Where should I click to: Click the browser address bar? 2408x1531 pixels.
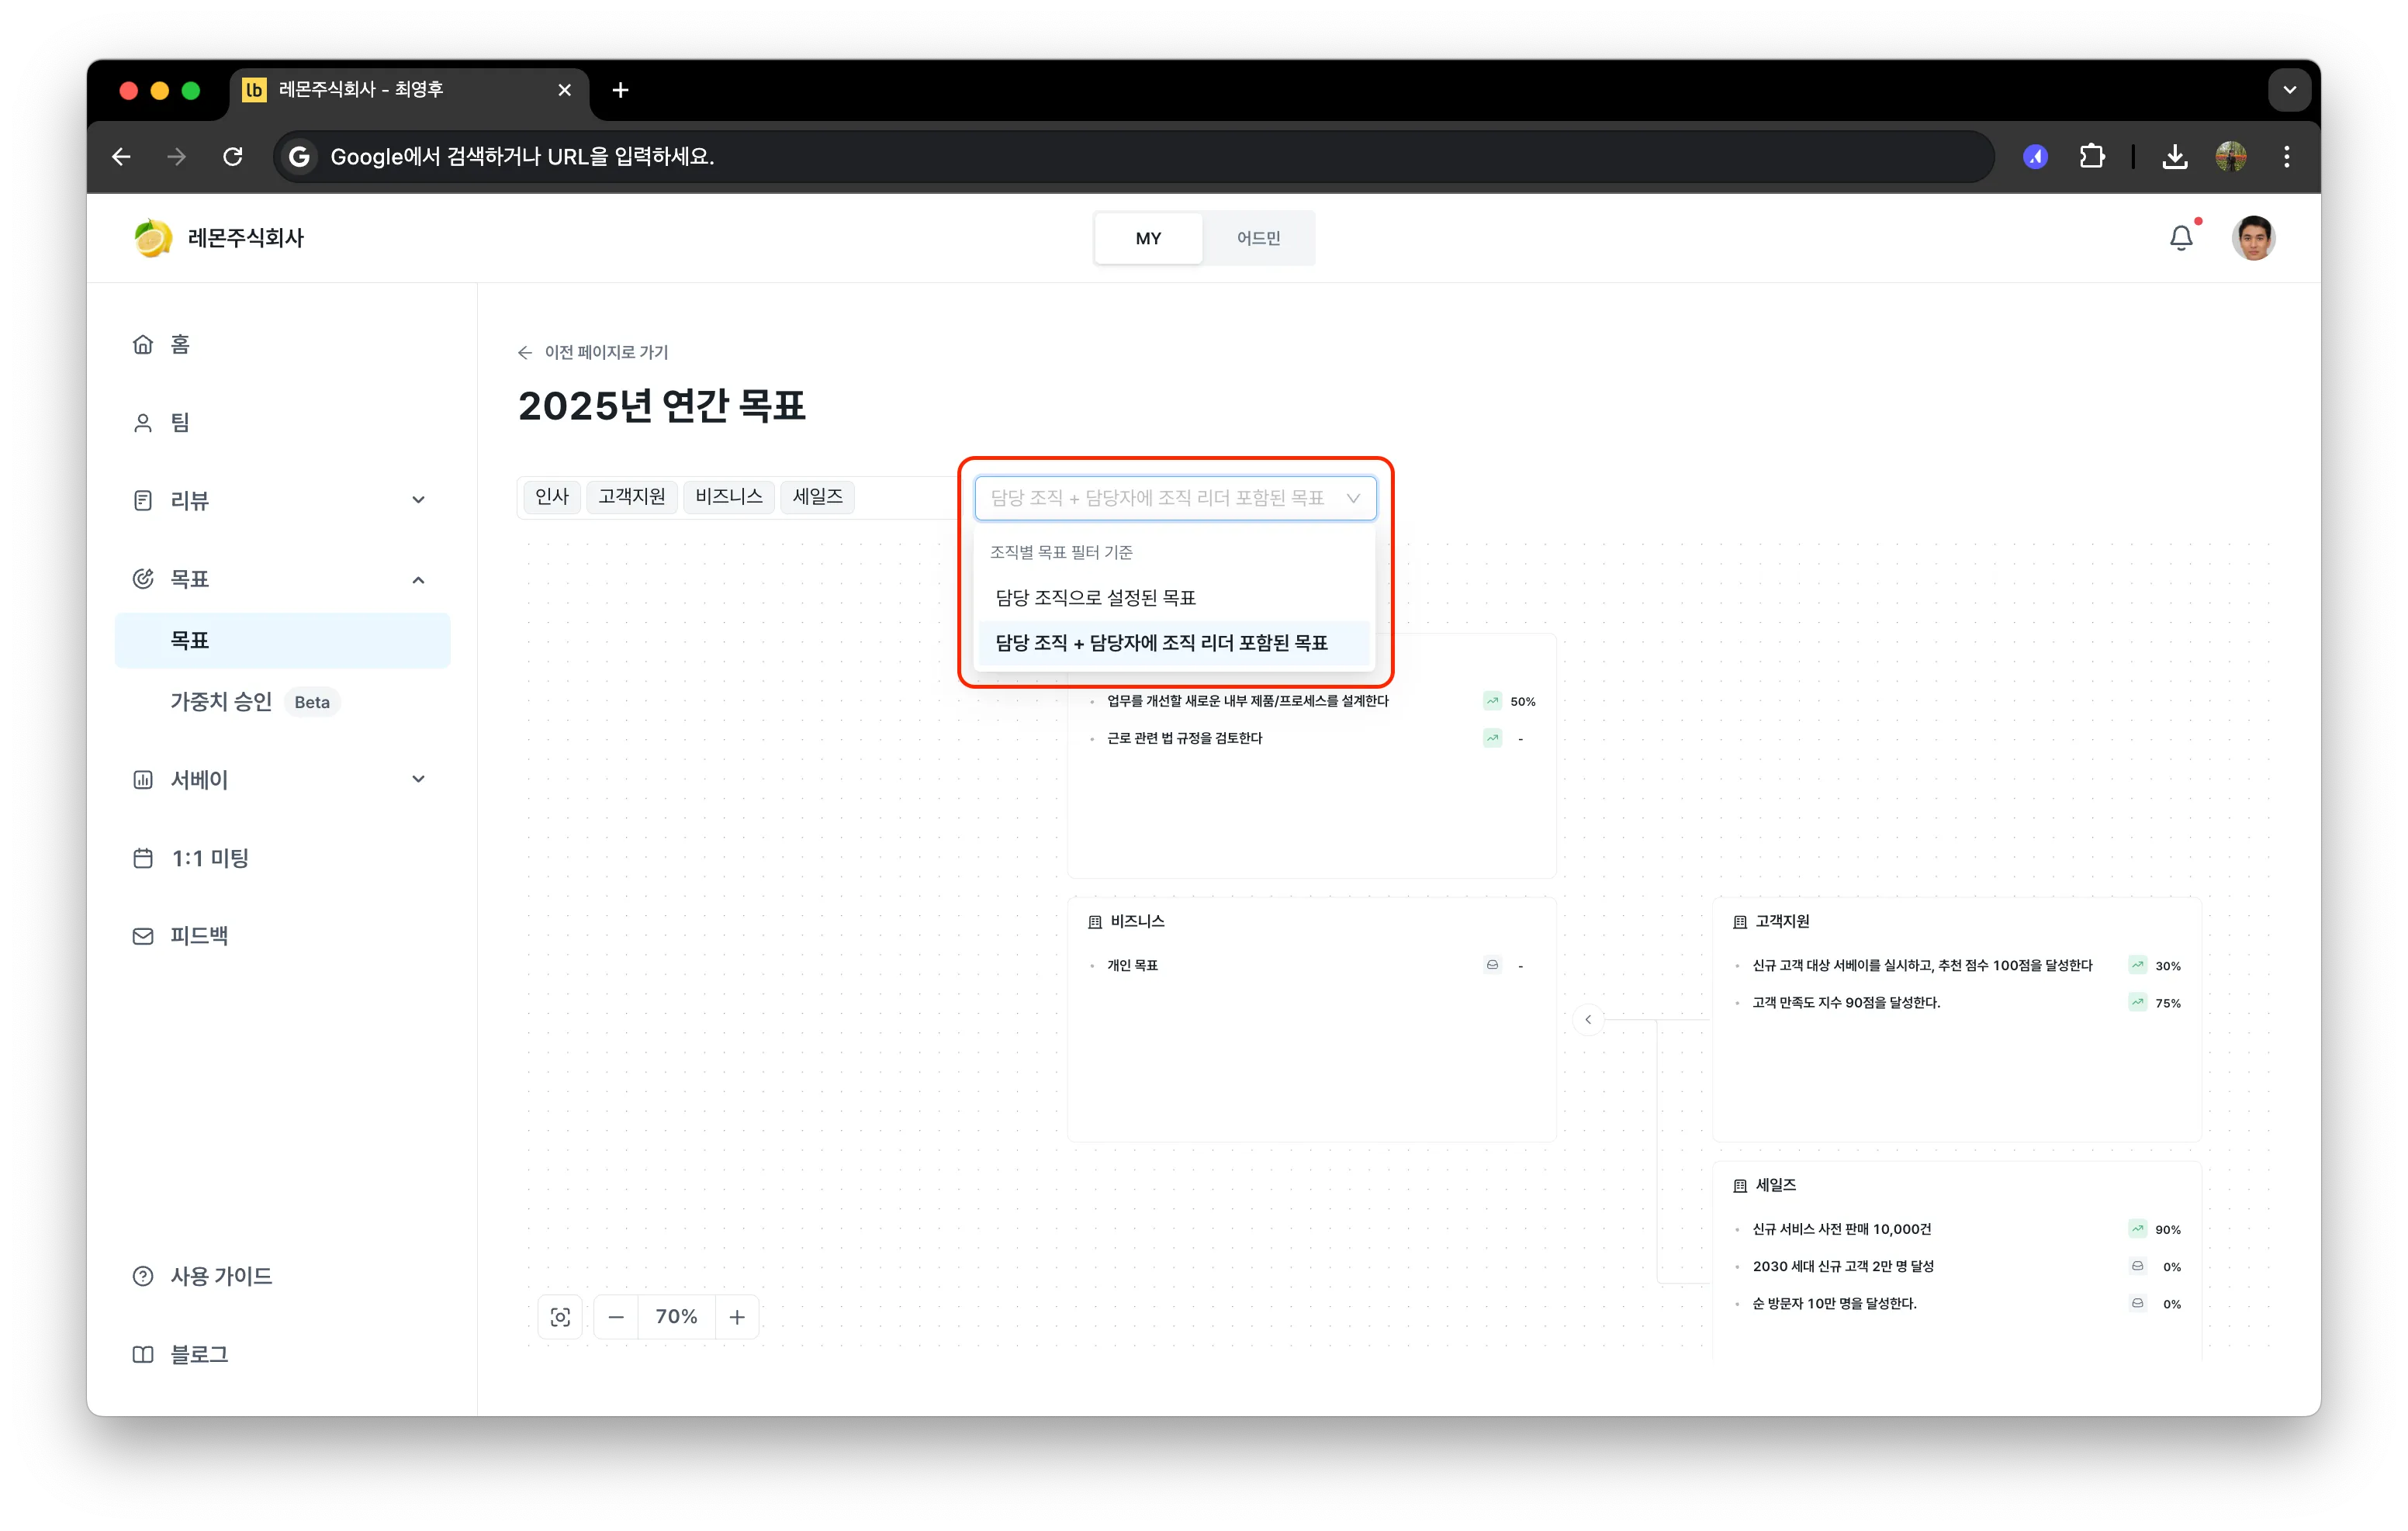1134,157
